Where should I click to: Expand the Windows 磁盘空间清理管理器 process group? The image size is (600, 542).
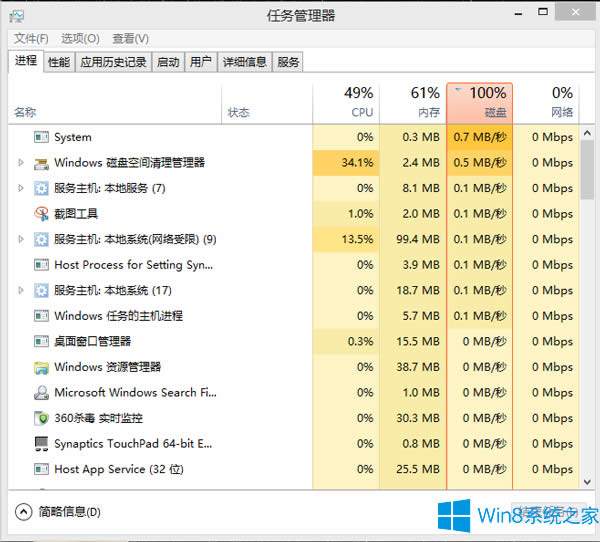click(21, 163)
